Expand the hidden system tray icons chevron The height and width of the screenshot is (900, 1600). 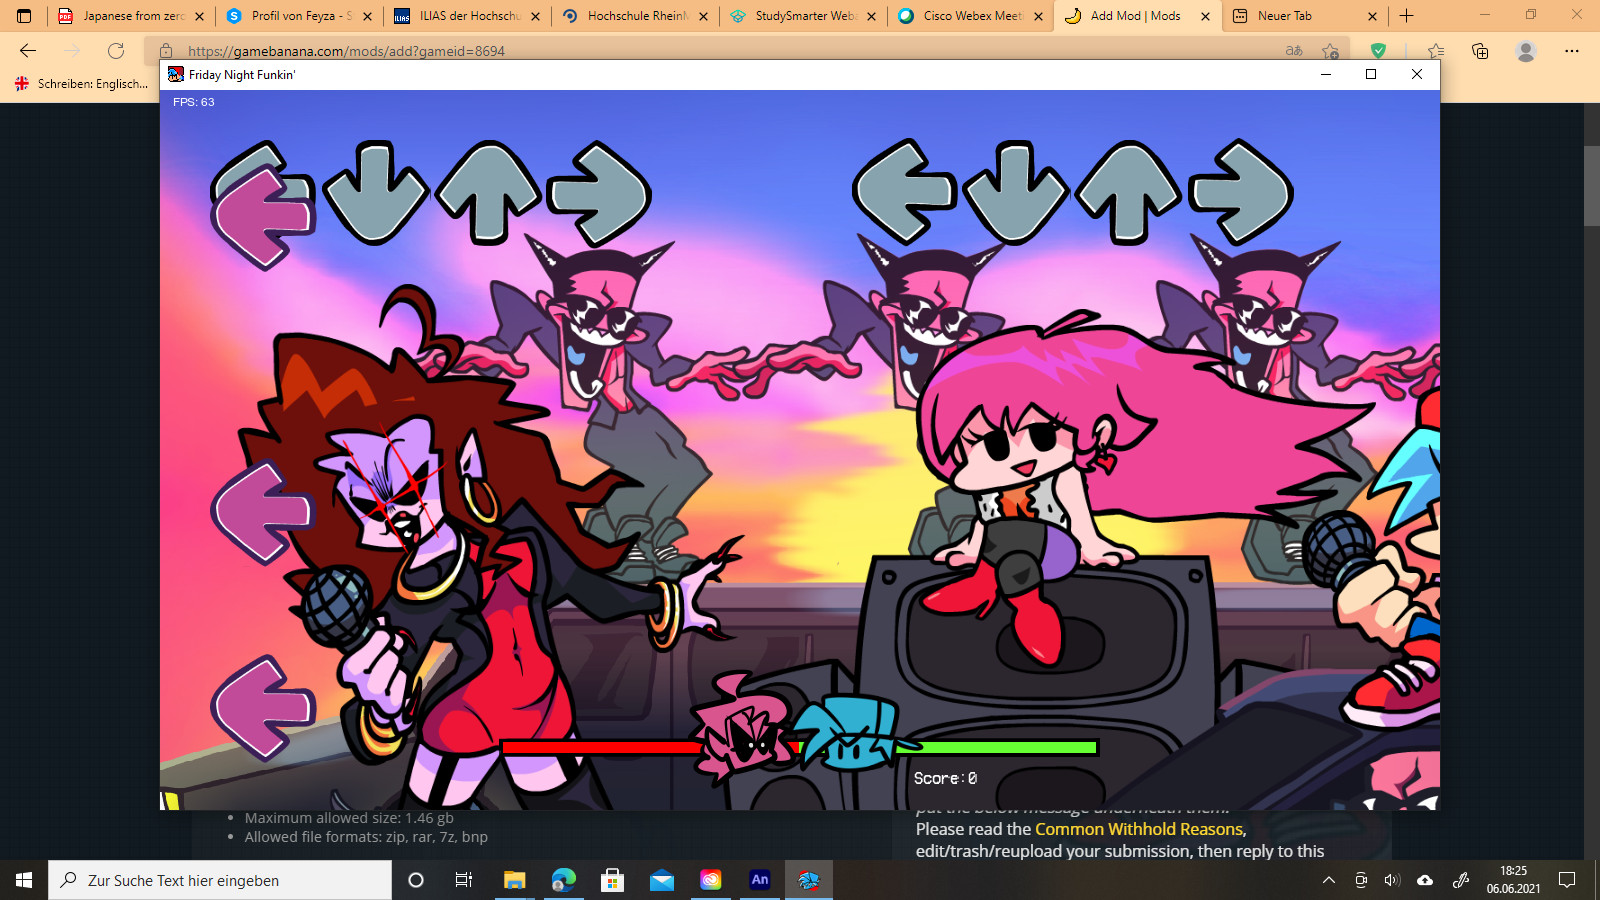pyautogui.click(x=1329, y=880)
